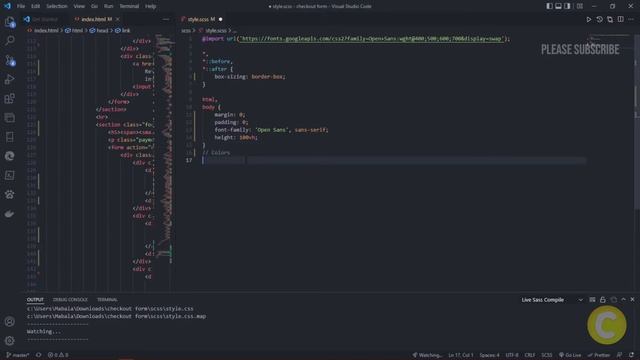Open errors and warnings count

click(58, 355)
